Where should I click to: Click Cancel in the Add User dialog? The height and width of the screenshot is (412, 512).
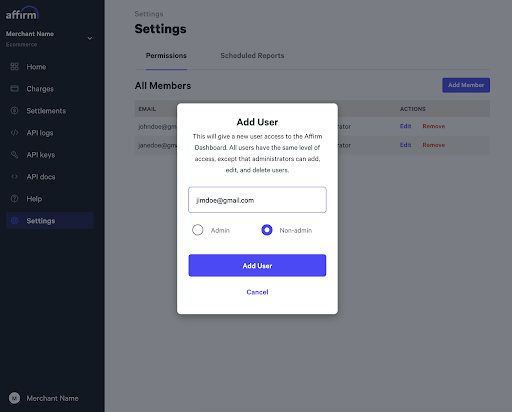pyautogui.click(x=257, y=292)
